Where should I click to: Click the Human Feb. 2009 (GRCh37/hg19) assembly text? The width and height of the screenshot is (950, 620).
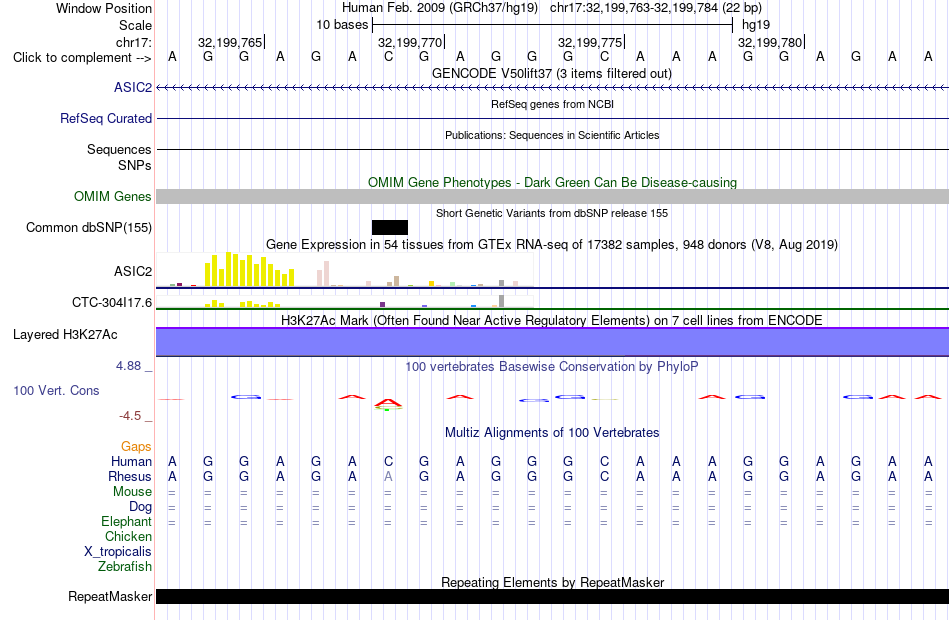pos(440,8)
